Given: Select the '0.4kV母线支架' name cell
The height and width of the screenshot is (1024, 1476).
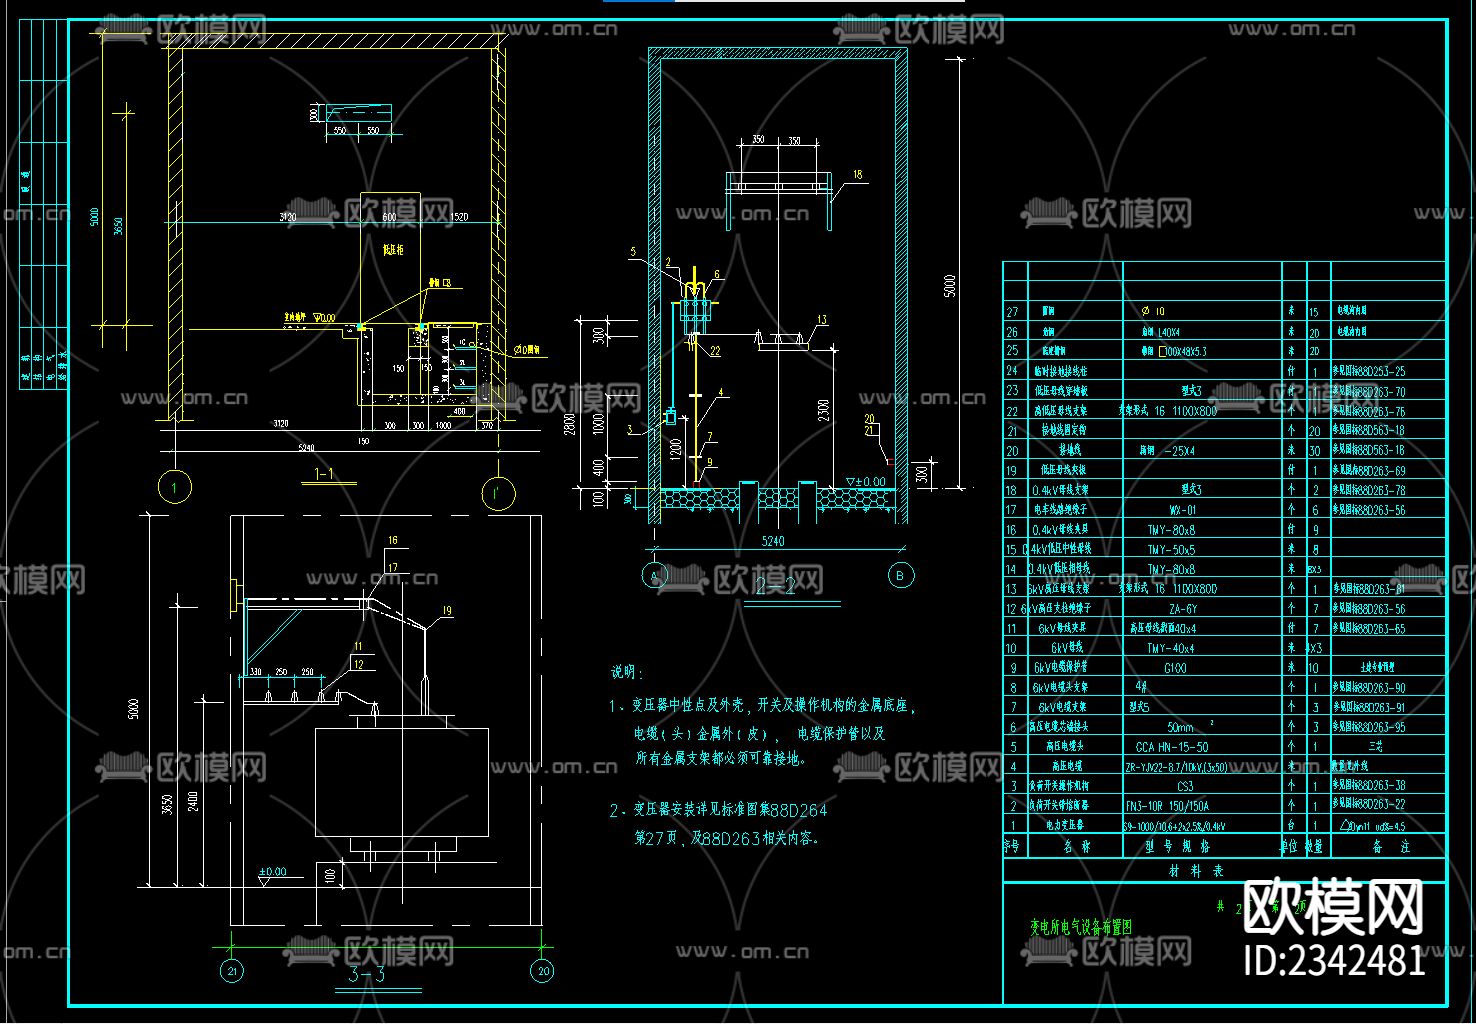Looking at the screenshot, I should [x=1060, y=490].
